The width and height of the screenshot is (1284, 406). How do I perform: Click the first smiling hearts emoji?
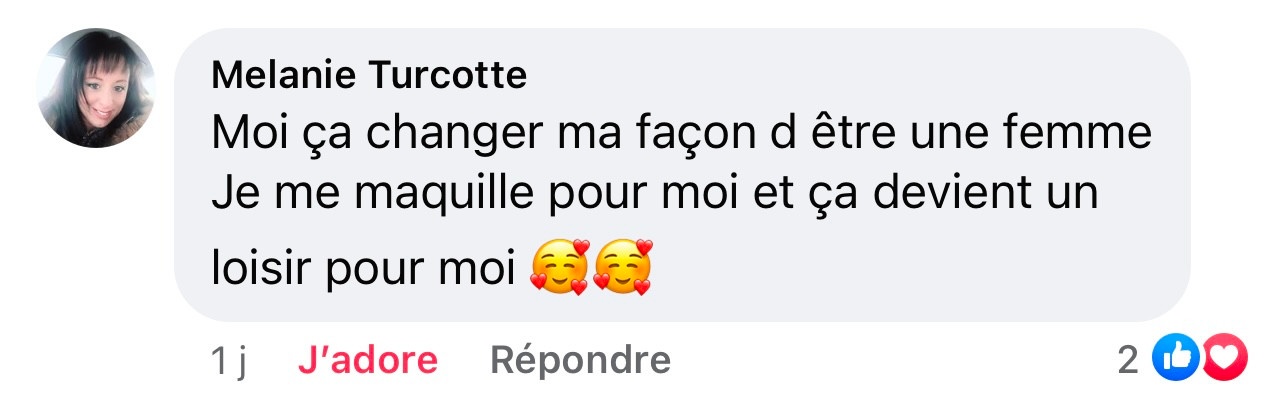(x=558, y=267)
